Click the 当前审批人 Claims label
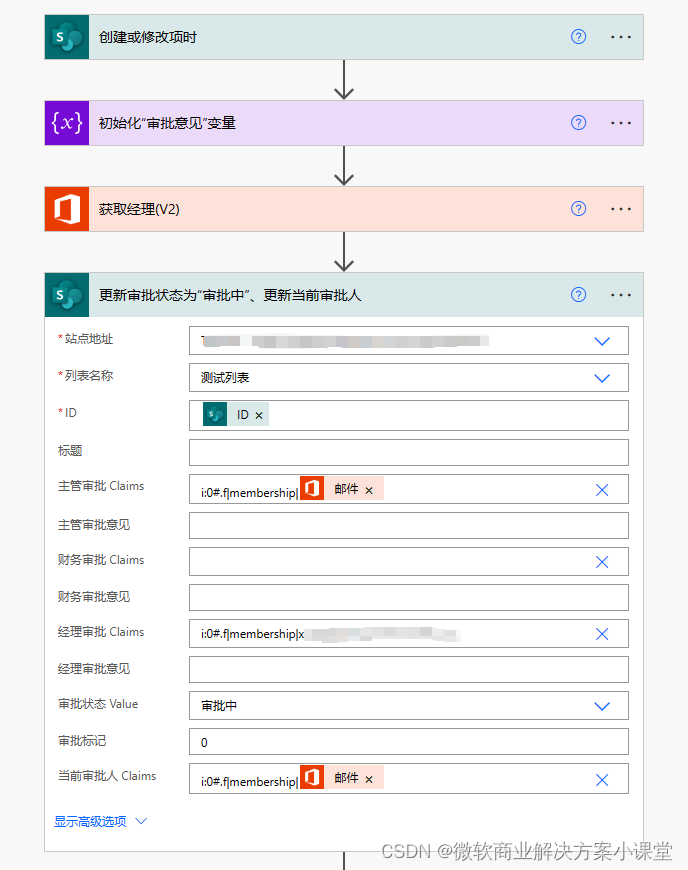The image size is (688, 870). point(107,776)
